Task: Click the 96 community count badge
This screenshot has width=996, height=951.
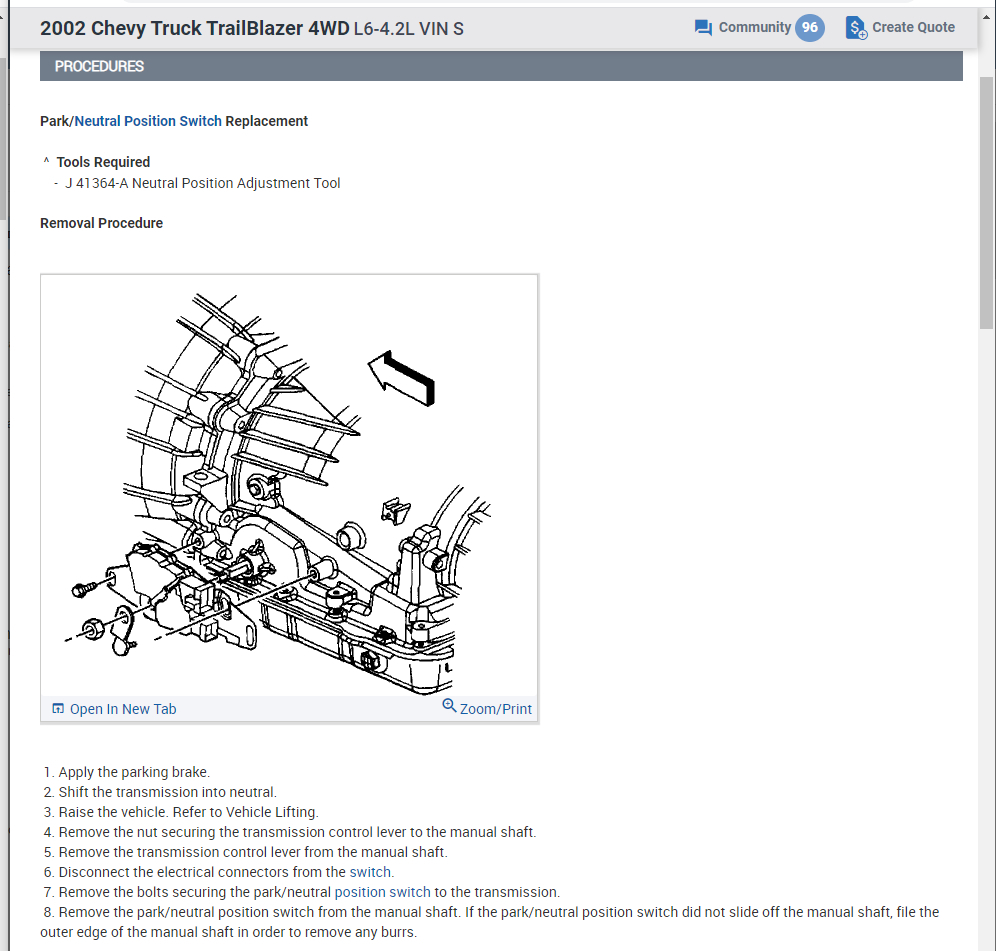Action: point(810,27)
